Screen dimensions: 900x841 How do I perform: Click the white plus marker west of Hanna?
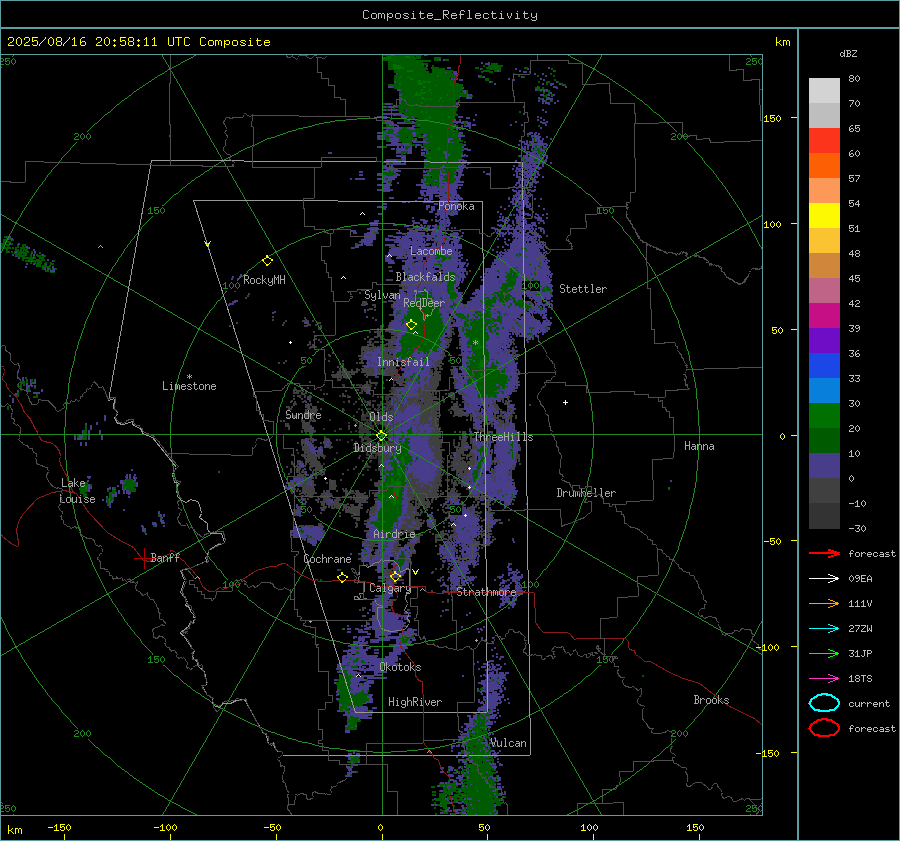(x=565, y=402)
